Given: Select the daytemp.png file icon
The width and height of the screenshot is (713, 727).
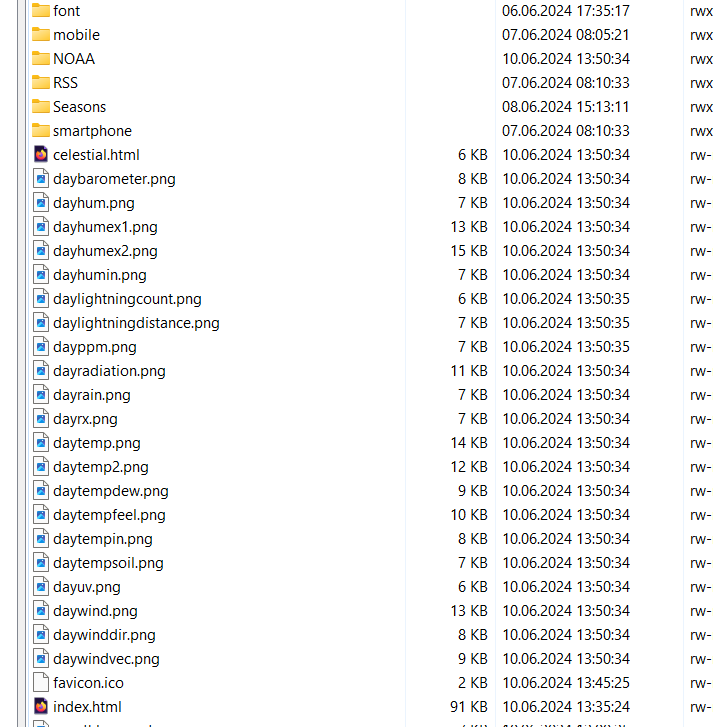Looking at the screenshot, I should pos(40,442).
